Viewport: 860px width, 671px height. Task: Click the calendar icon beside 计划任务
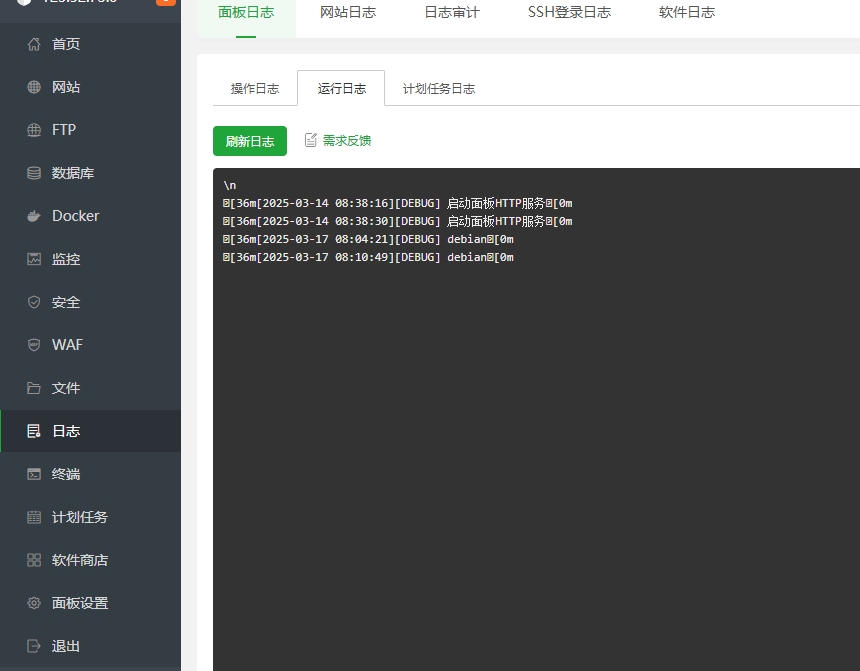34,517
